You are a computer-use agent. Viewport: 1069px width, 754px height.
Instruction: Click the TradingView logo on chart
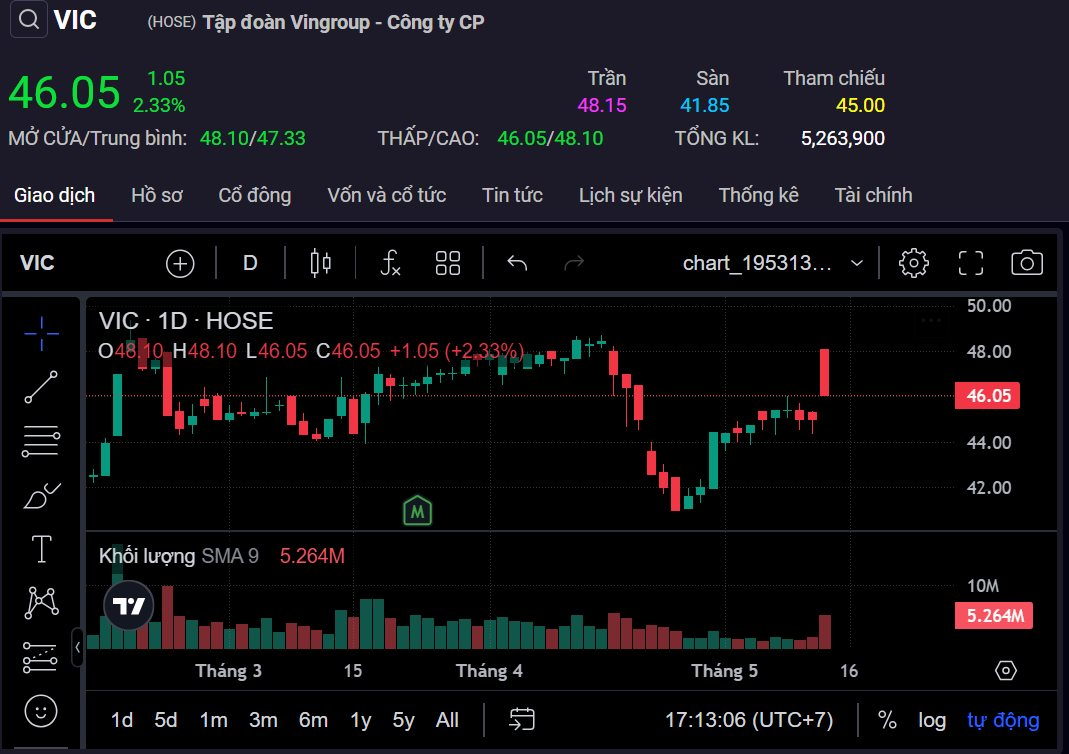point(128,605)
